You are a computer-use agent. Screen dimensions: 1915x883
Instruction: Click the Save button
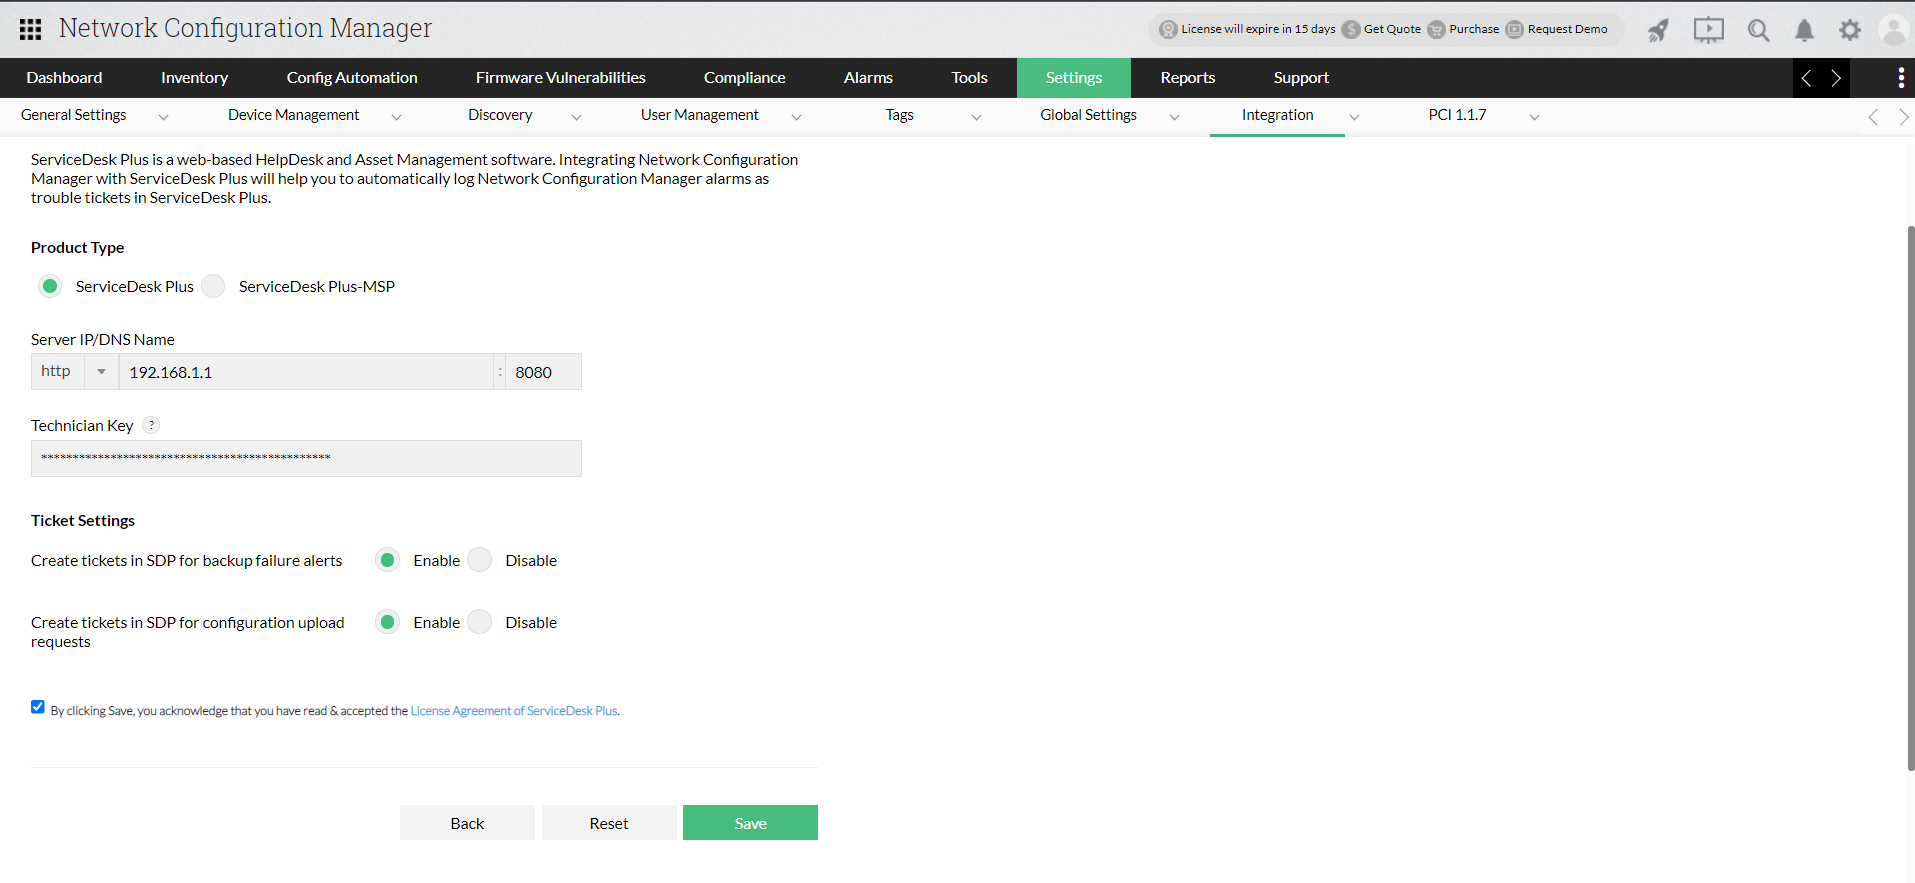click(x=750, y=823)
